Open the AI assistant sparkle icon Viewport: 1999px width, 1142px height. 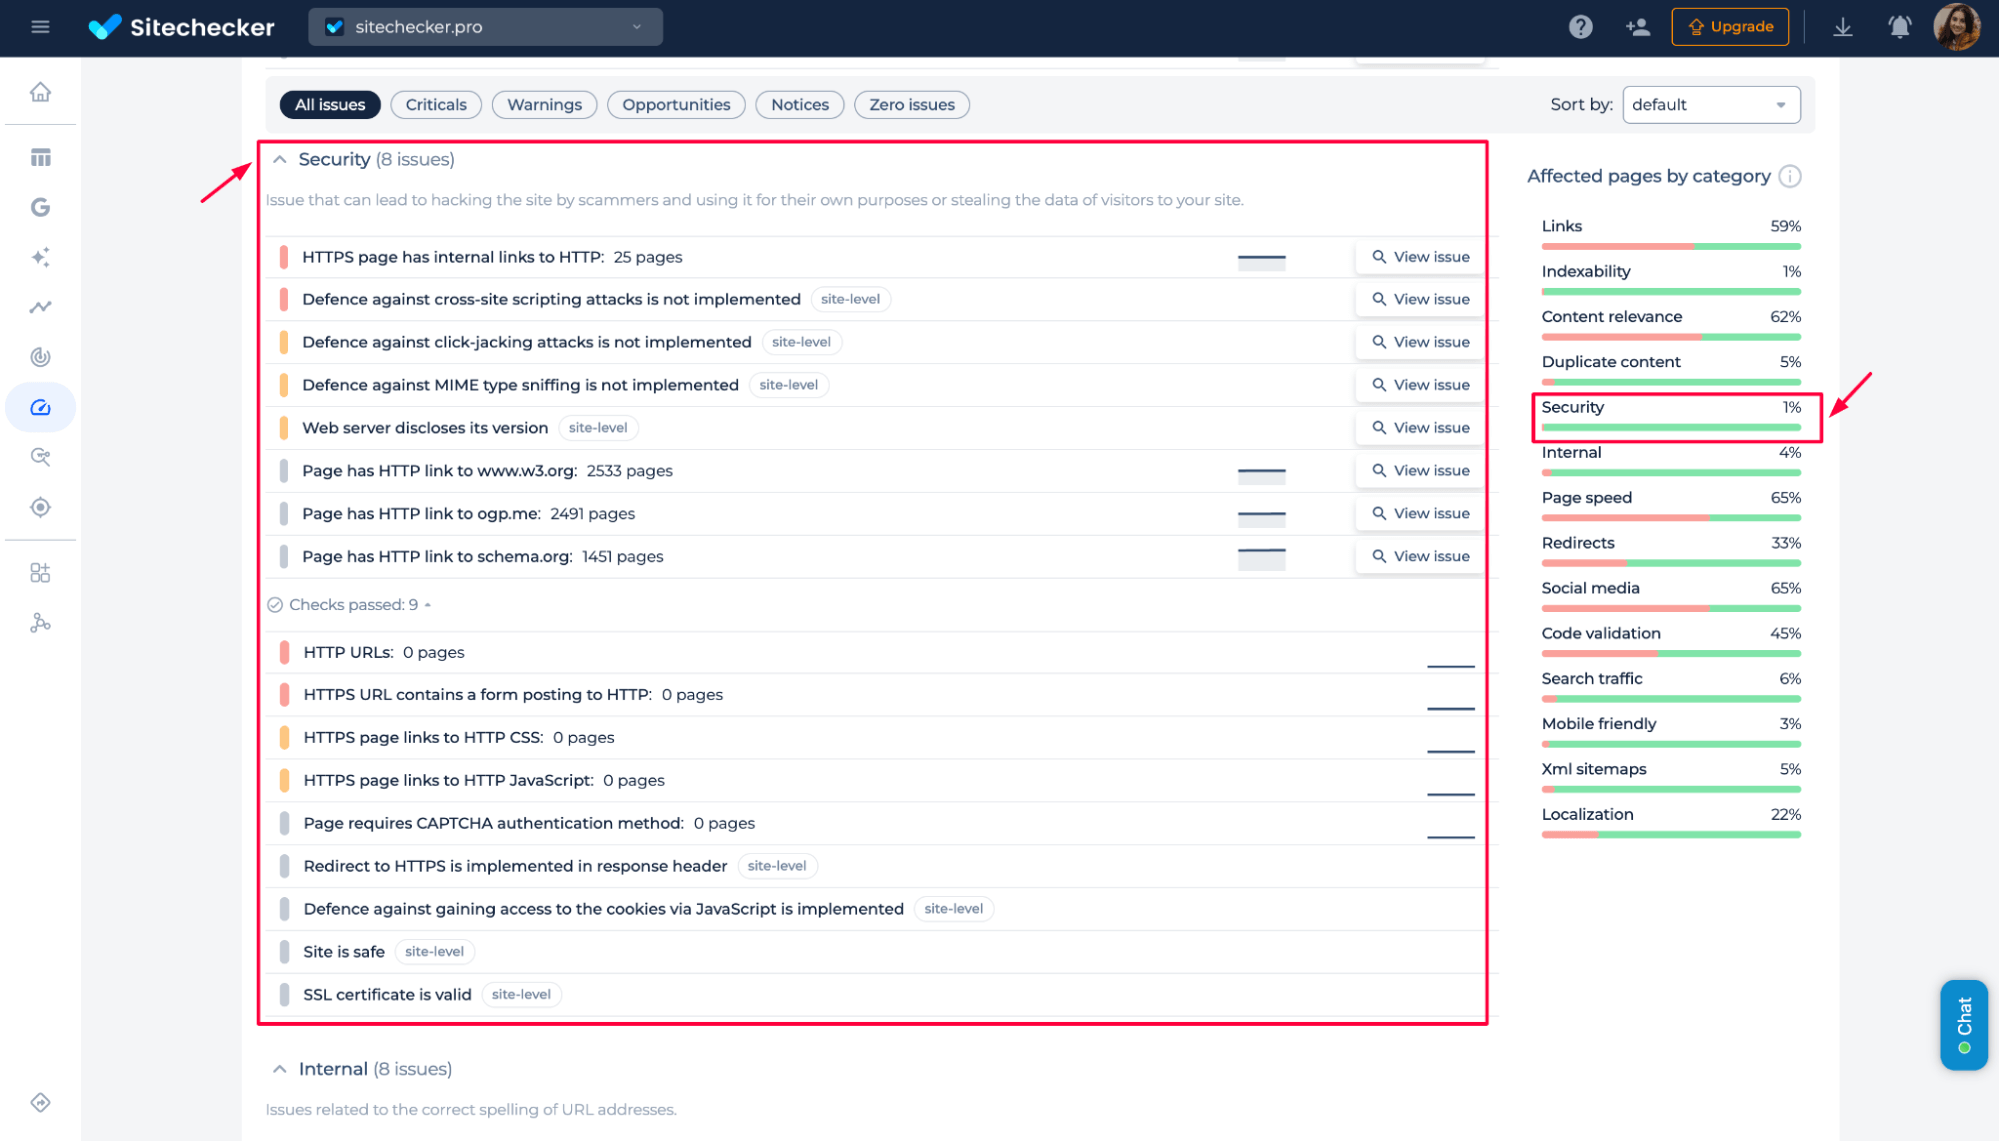tap(40, 257)
